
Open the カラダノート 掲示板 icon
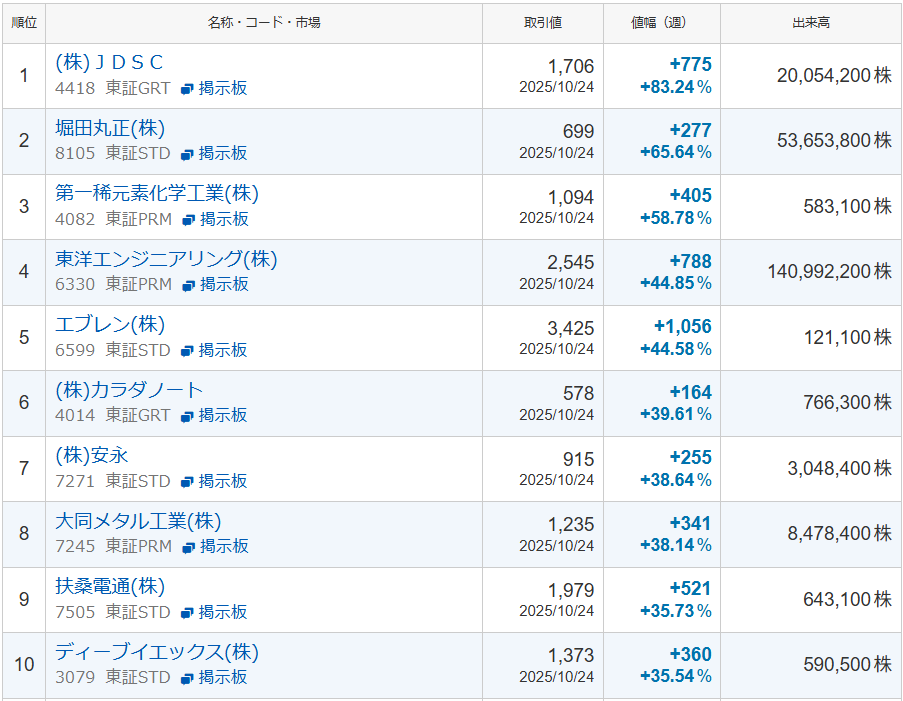[187, 416]
